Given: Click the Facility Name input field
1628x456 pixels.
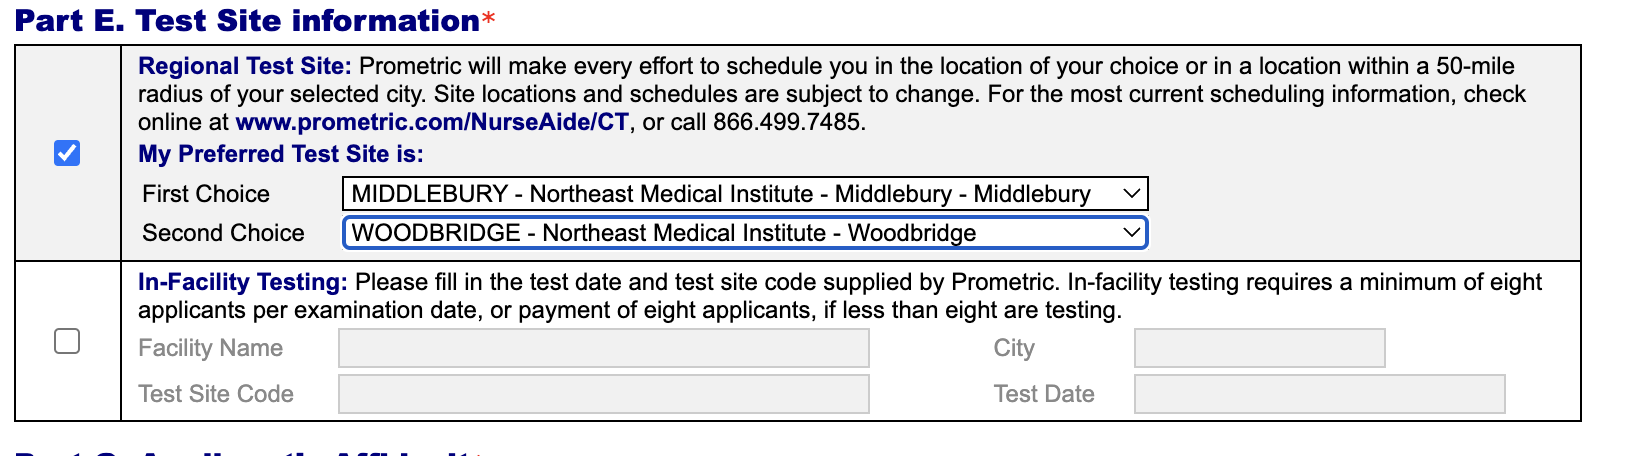Looking at the screenshot, I should coord(603,348).
